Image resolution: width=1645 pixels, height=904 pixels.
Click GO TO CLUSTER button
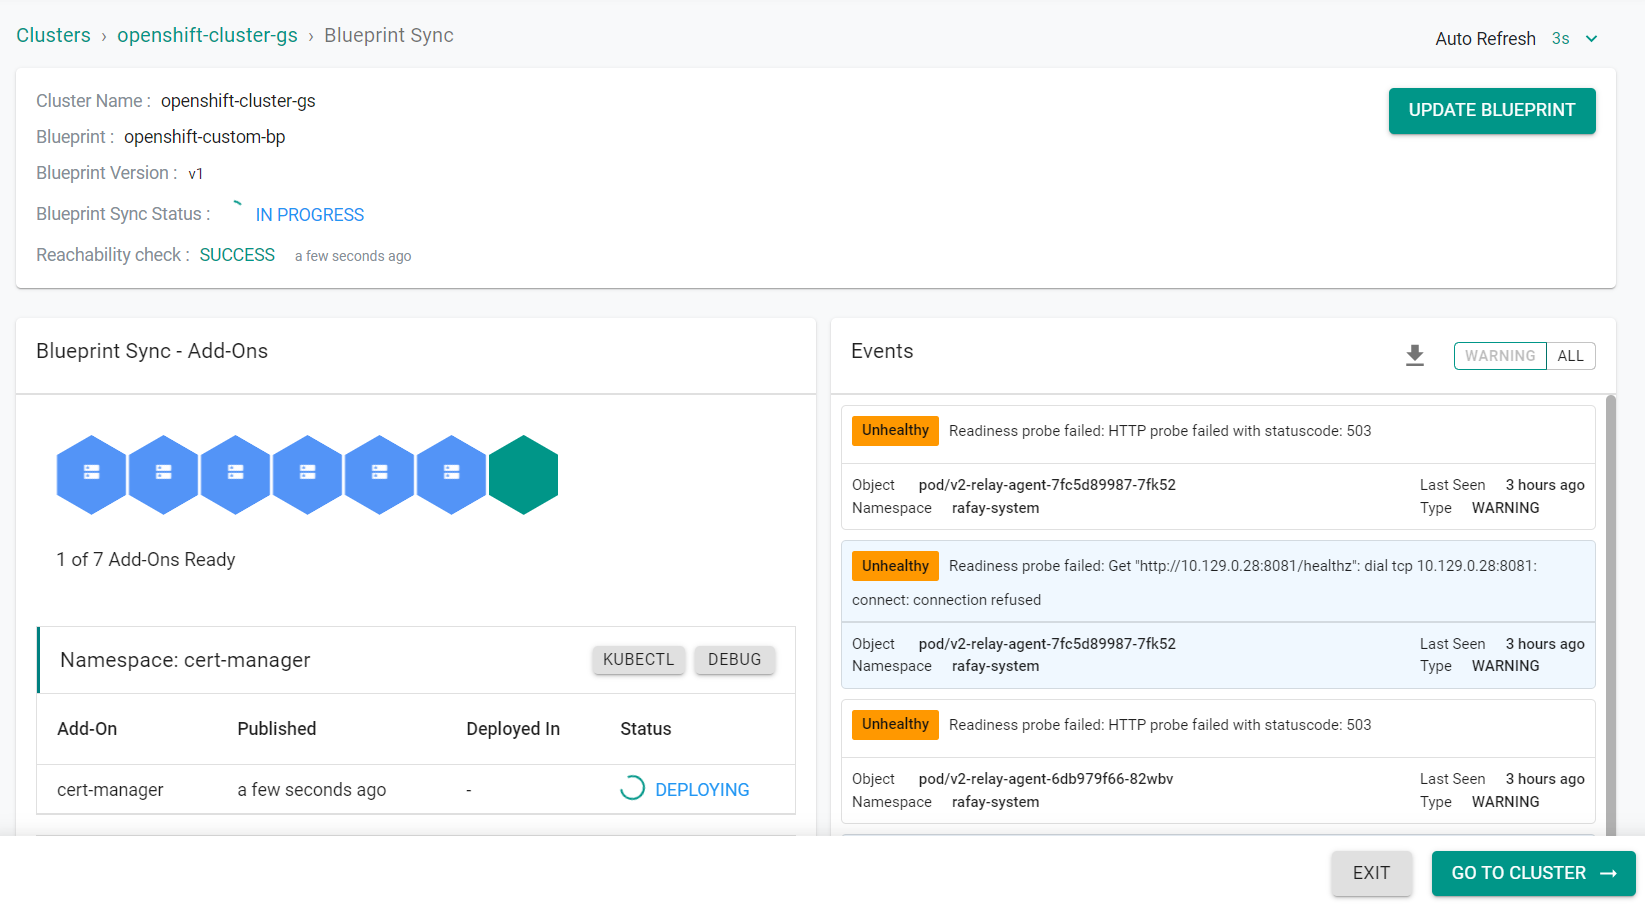[1534, 873]
